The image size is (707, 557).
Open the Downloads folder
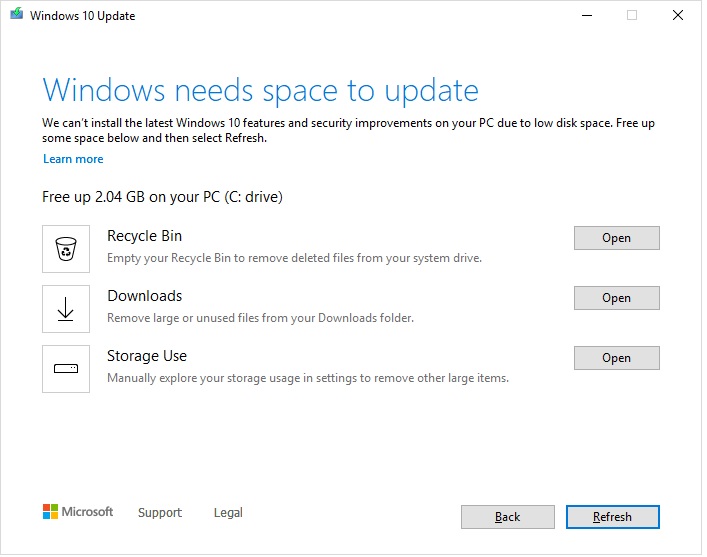tap(616, 298)
